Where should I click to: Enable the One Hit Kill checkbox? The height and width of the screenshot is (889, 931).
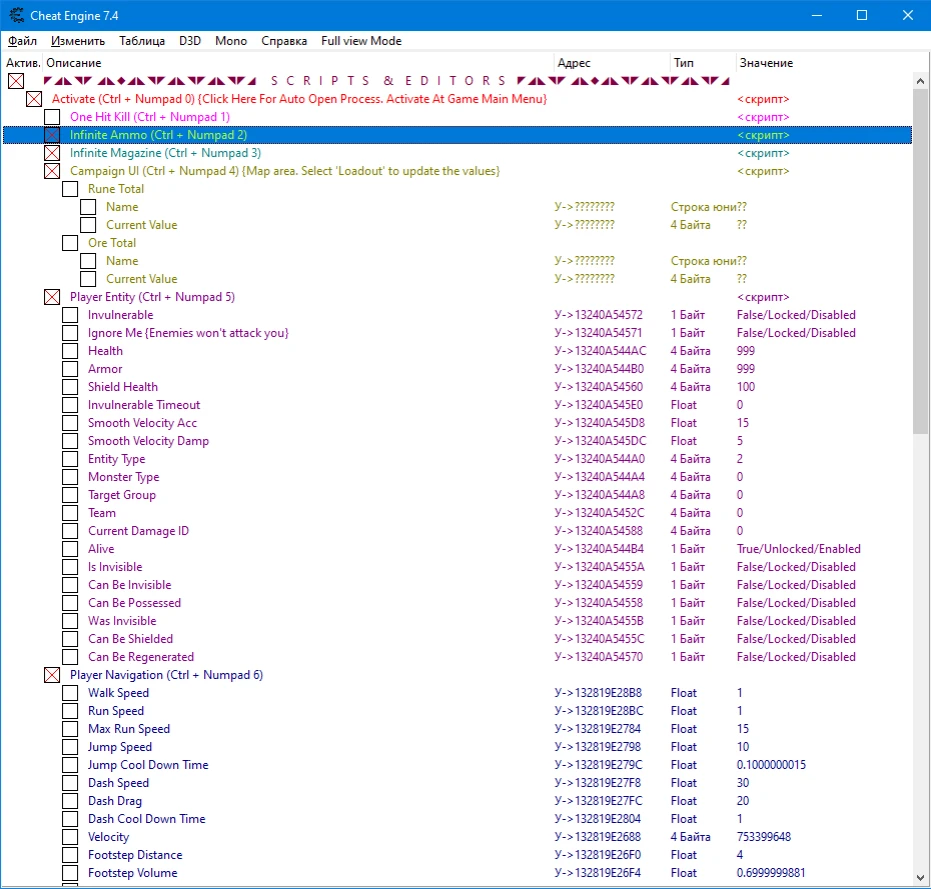coord(52,117)
